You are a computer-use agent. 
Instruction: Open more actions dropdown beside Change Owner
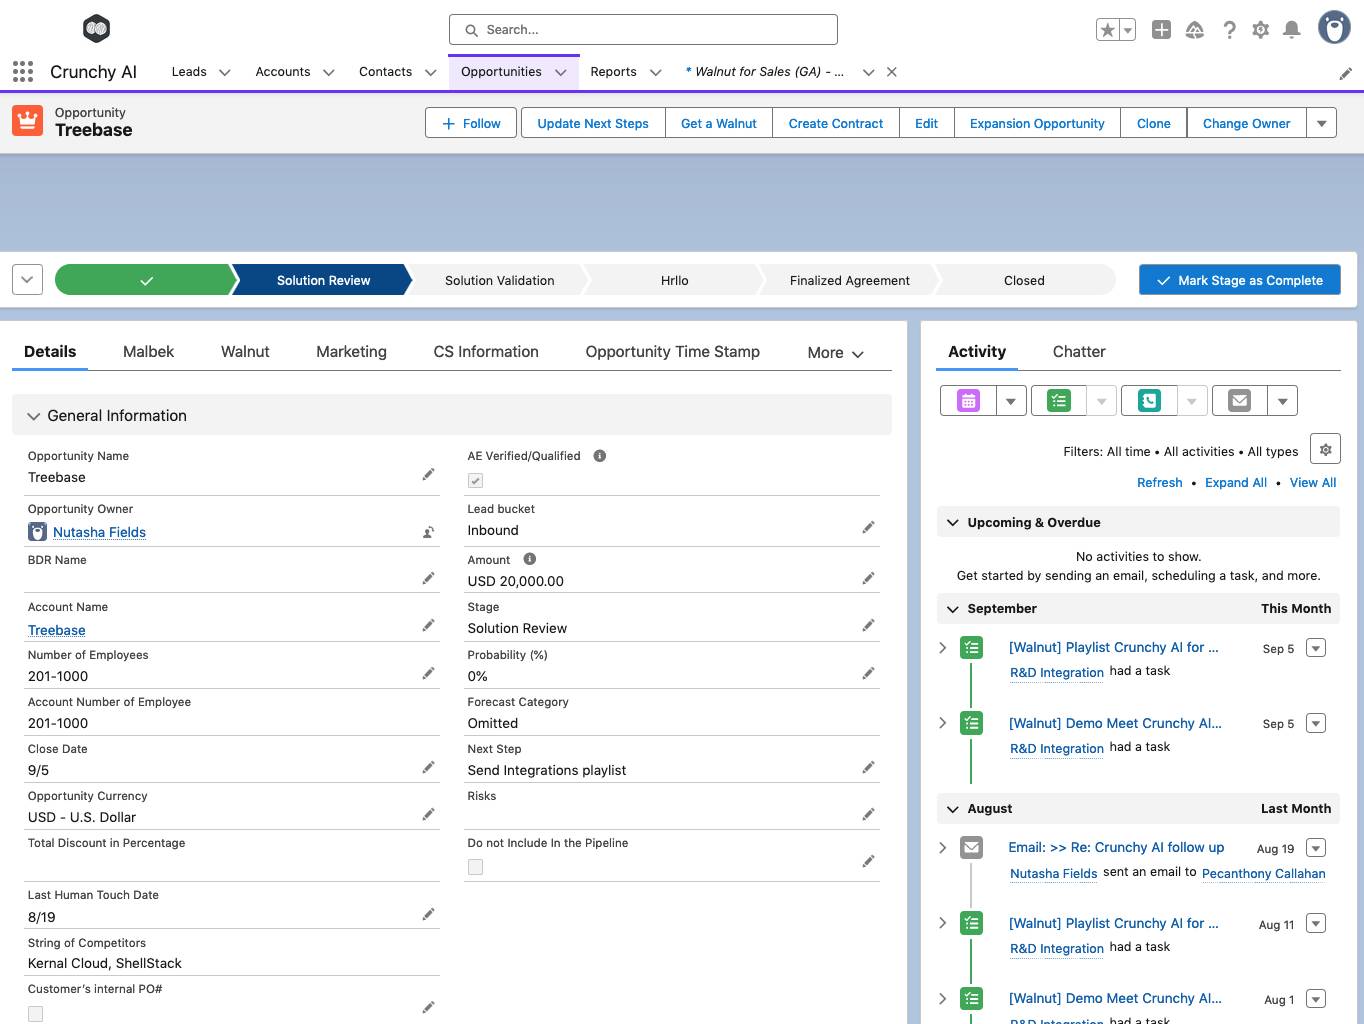[1321, 123]
